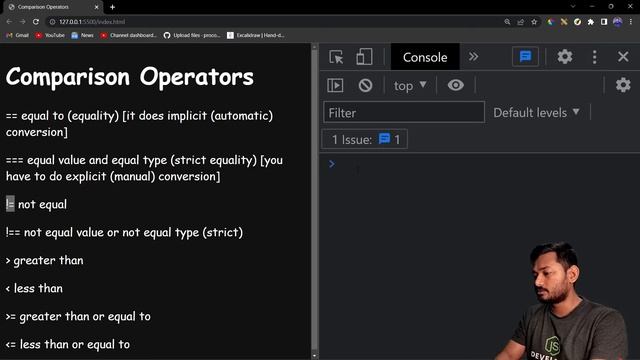The width and height of the screenshot is (640, 360).
Task: Open the top JavaScript context dropdown
Action: [x=410, y=86]
